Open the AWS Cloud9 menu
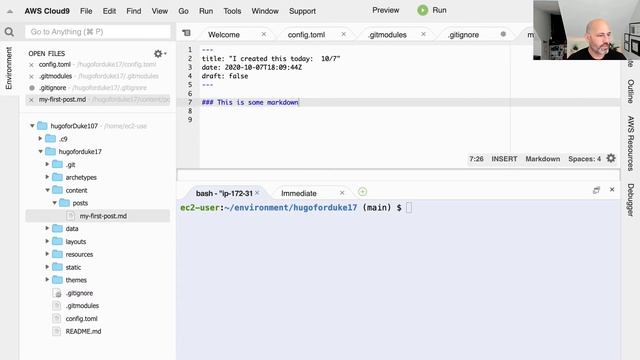The image size is (640, 360). (47, 11)
